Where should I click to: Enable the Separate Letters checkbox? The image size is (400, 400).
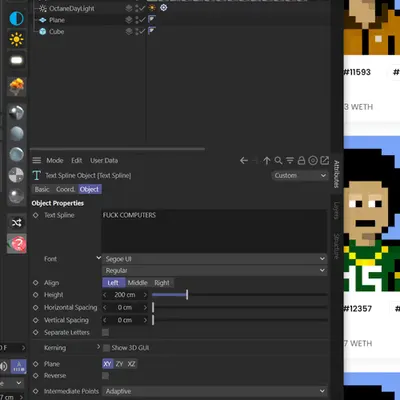click(105, 332)
